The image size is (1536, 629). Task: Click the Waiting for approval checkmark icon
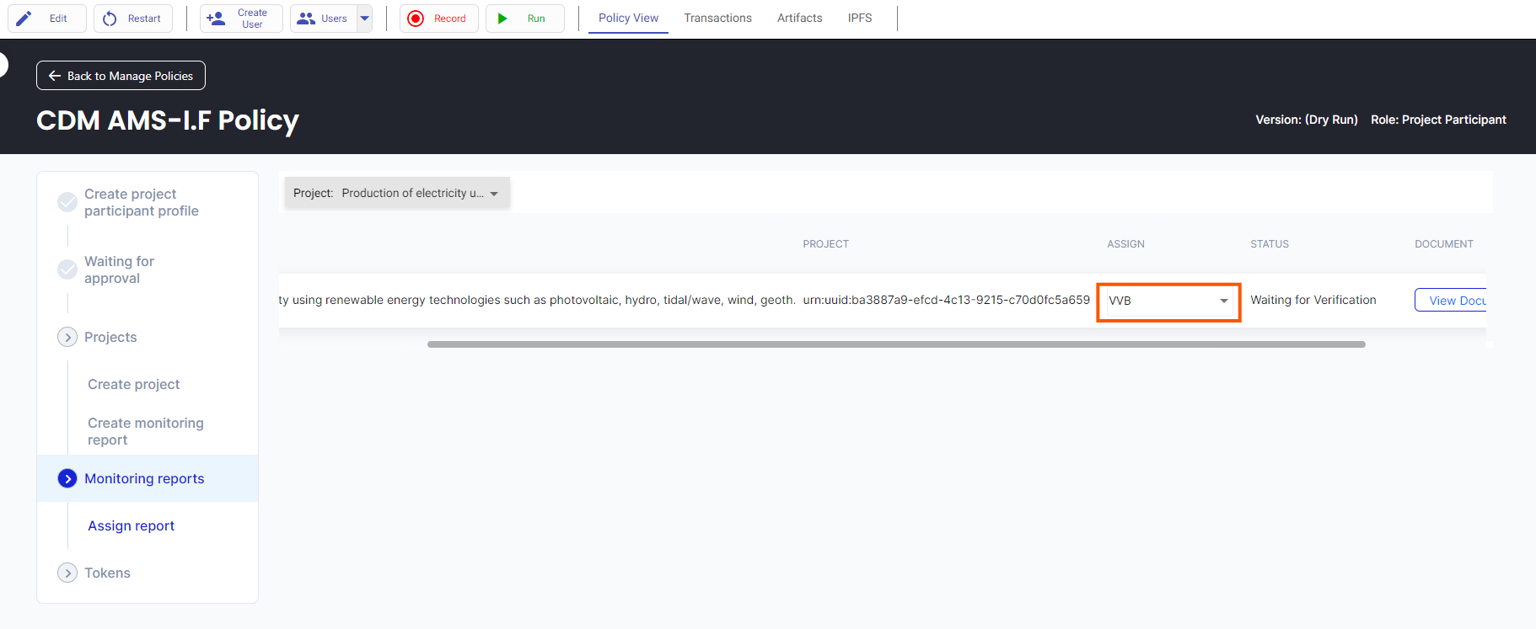67,270
